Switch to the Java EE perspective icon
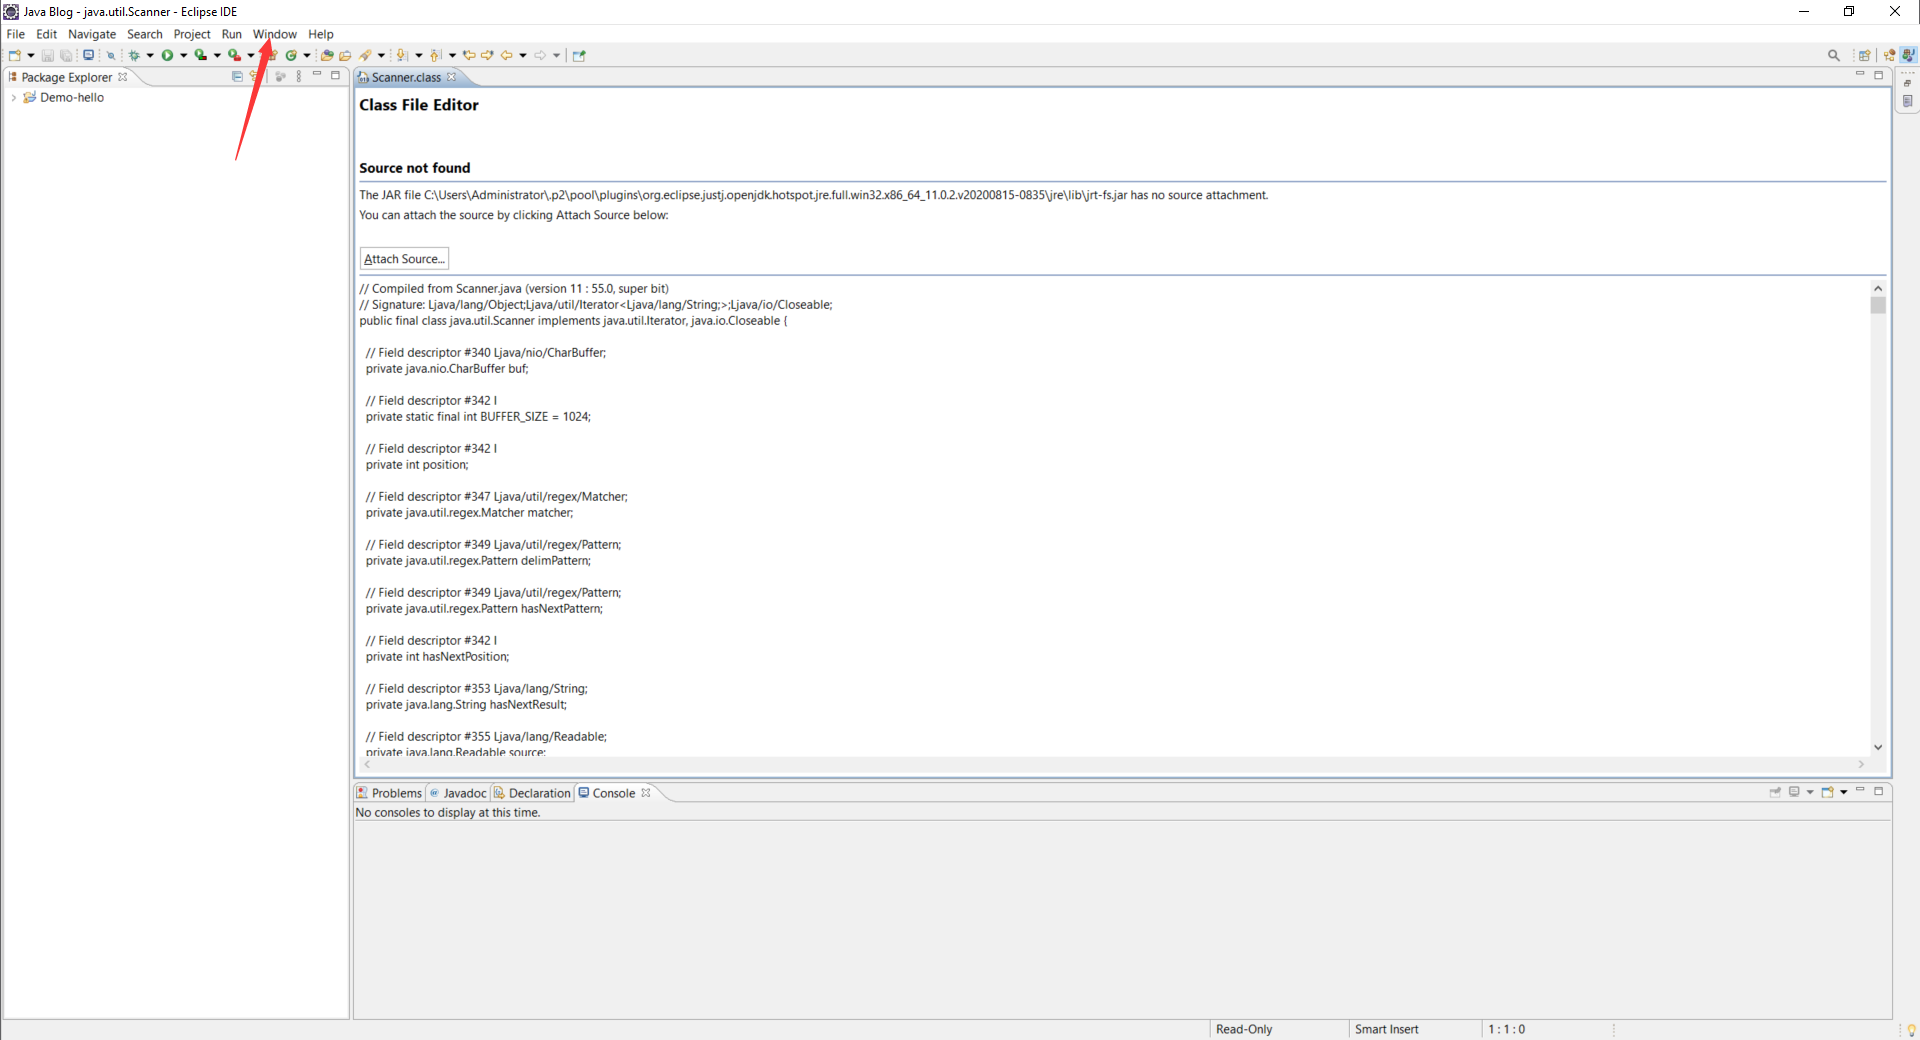 (x=1889, y=56)
